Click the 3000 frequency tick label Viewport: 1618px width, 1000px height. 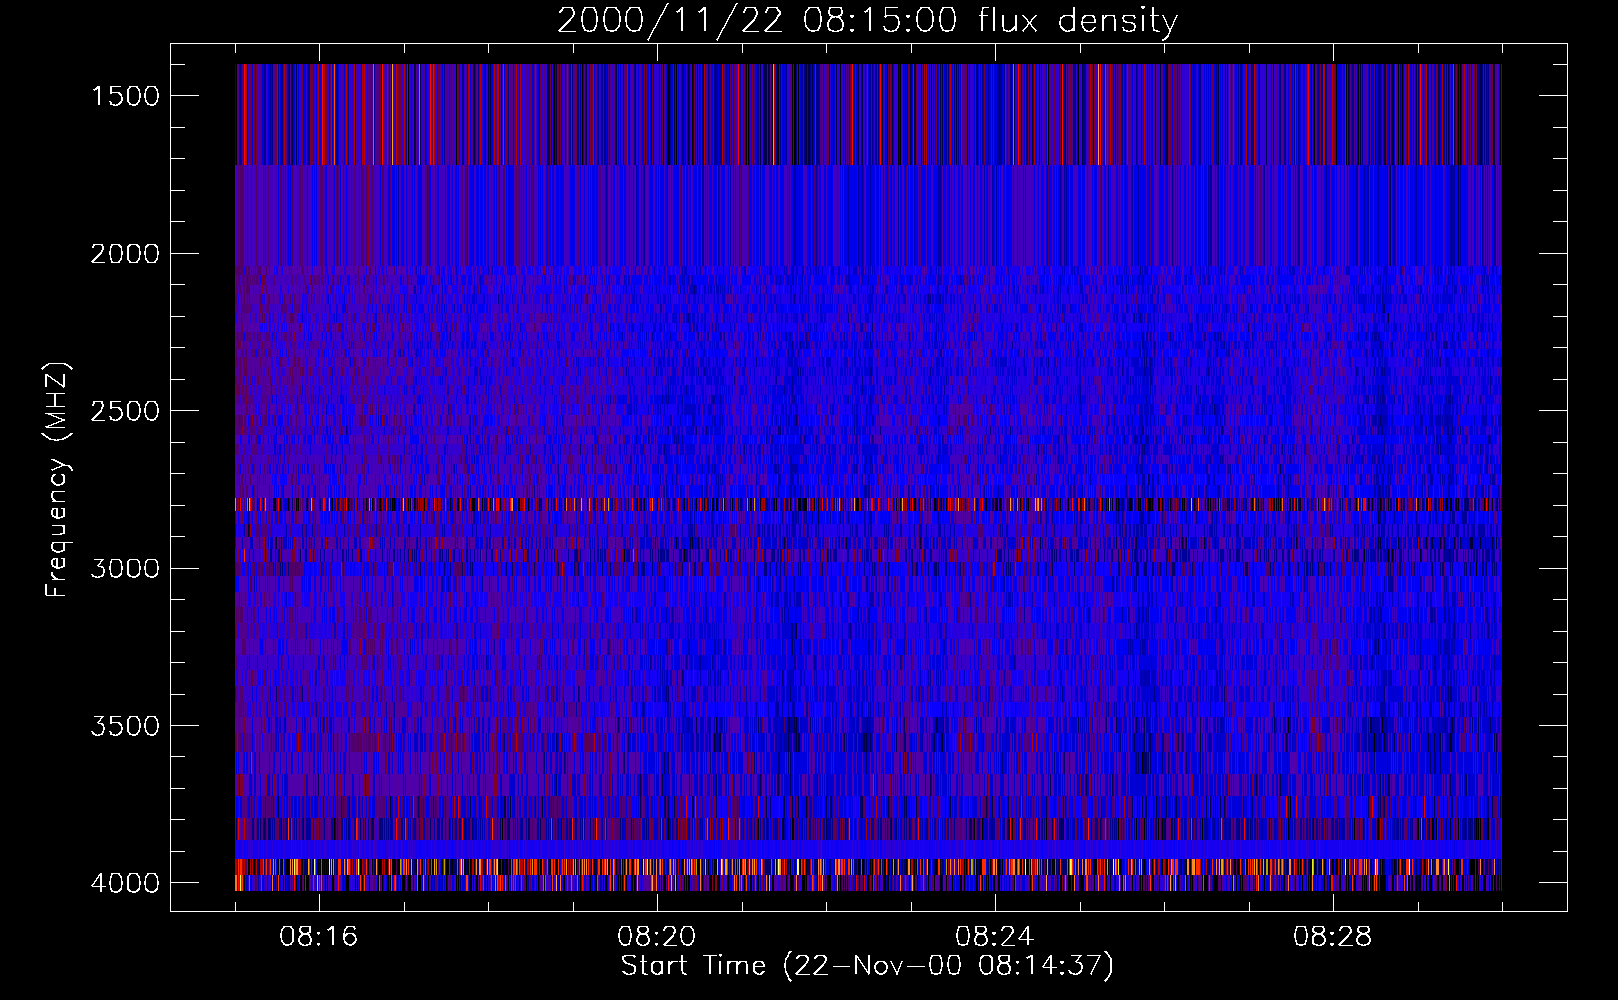(125, 569)
